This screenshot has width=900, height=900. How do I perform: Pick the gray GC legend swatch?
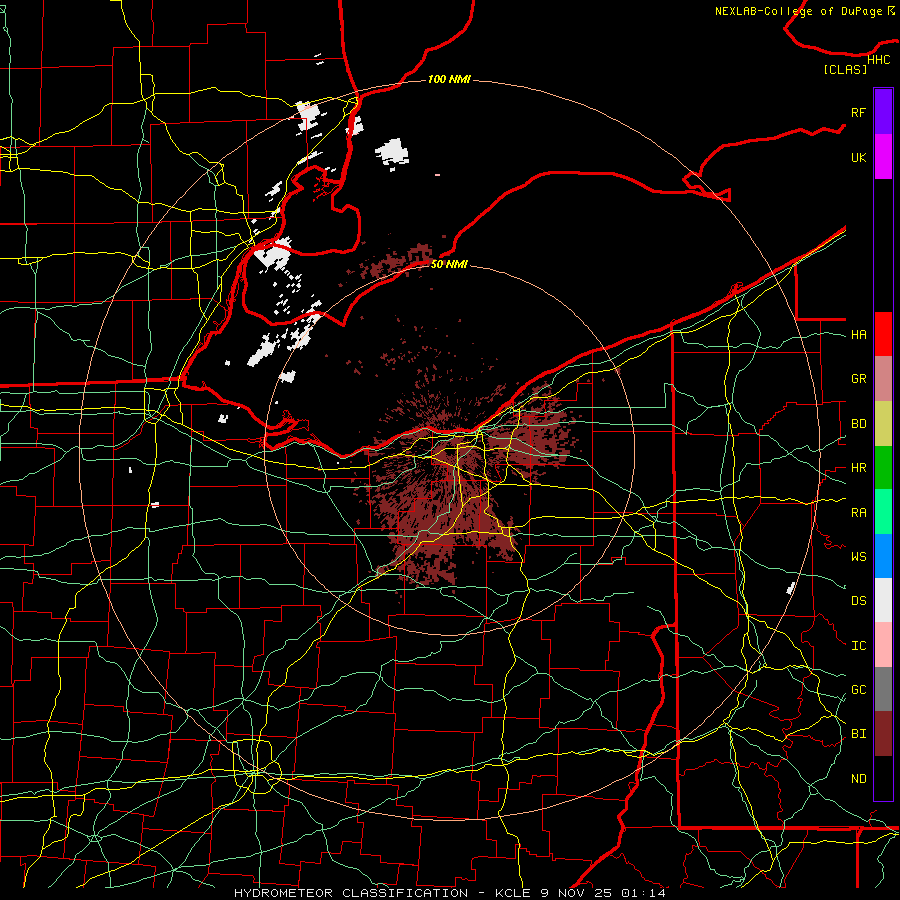click(883, 689)
